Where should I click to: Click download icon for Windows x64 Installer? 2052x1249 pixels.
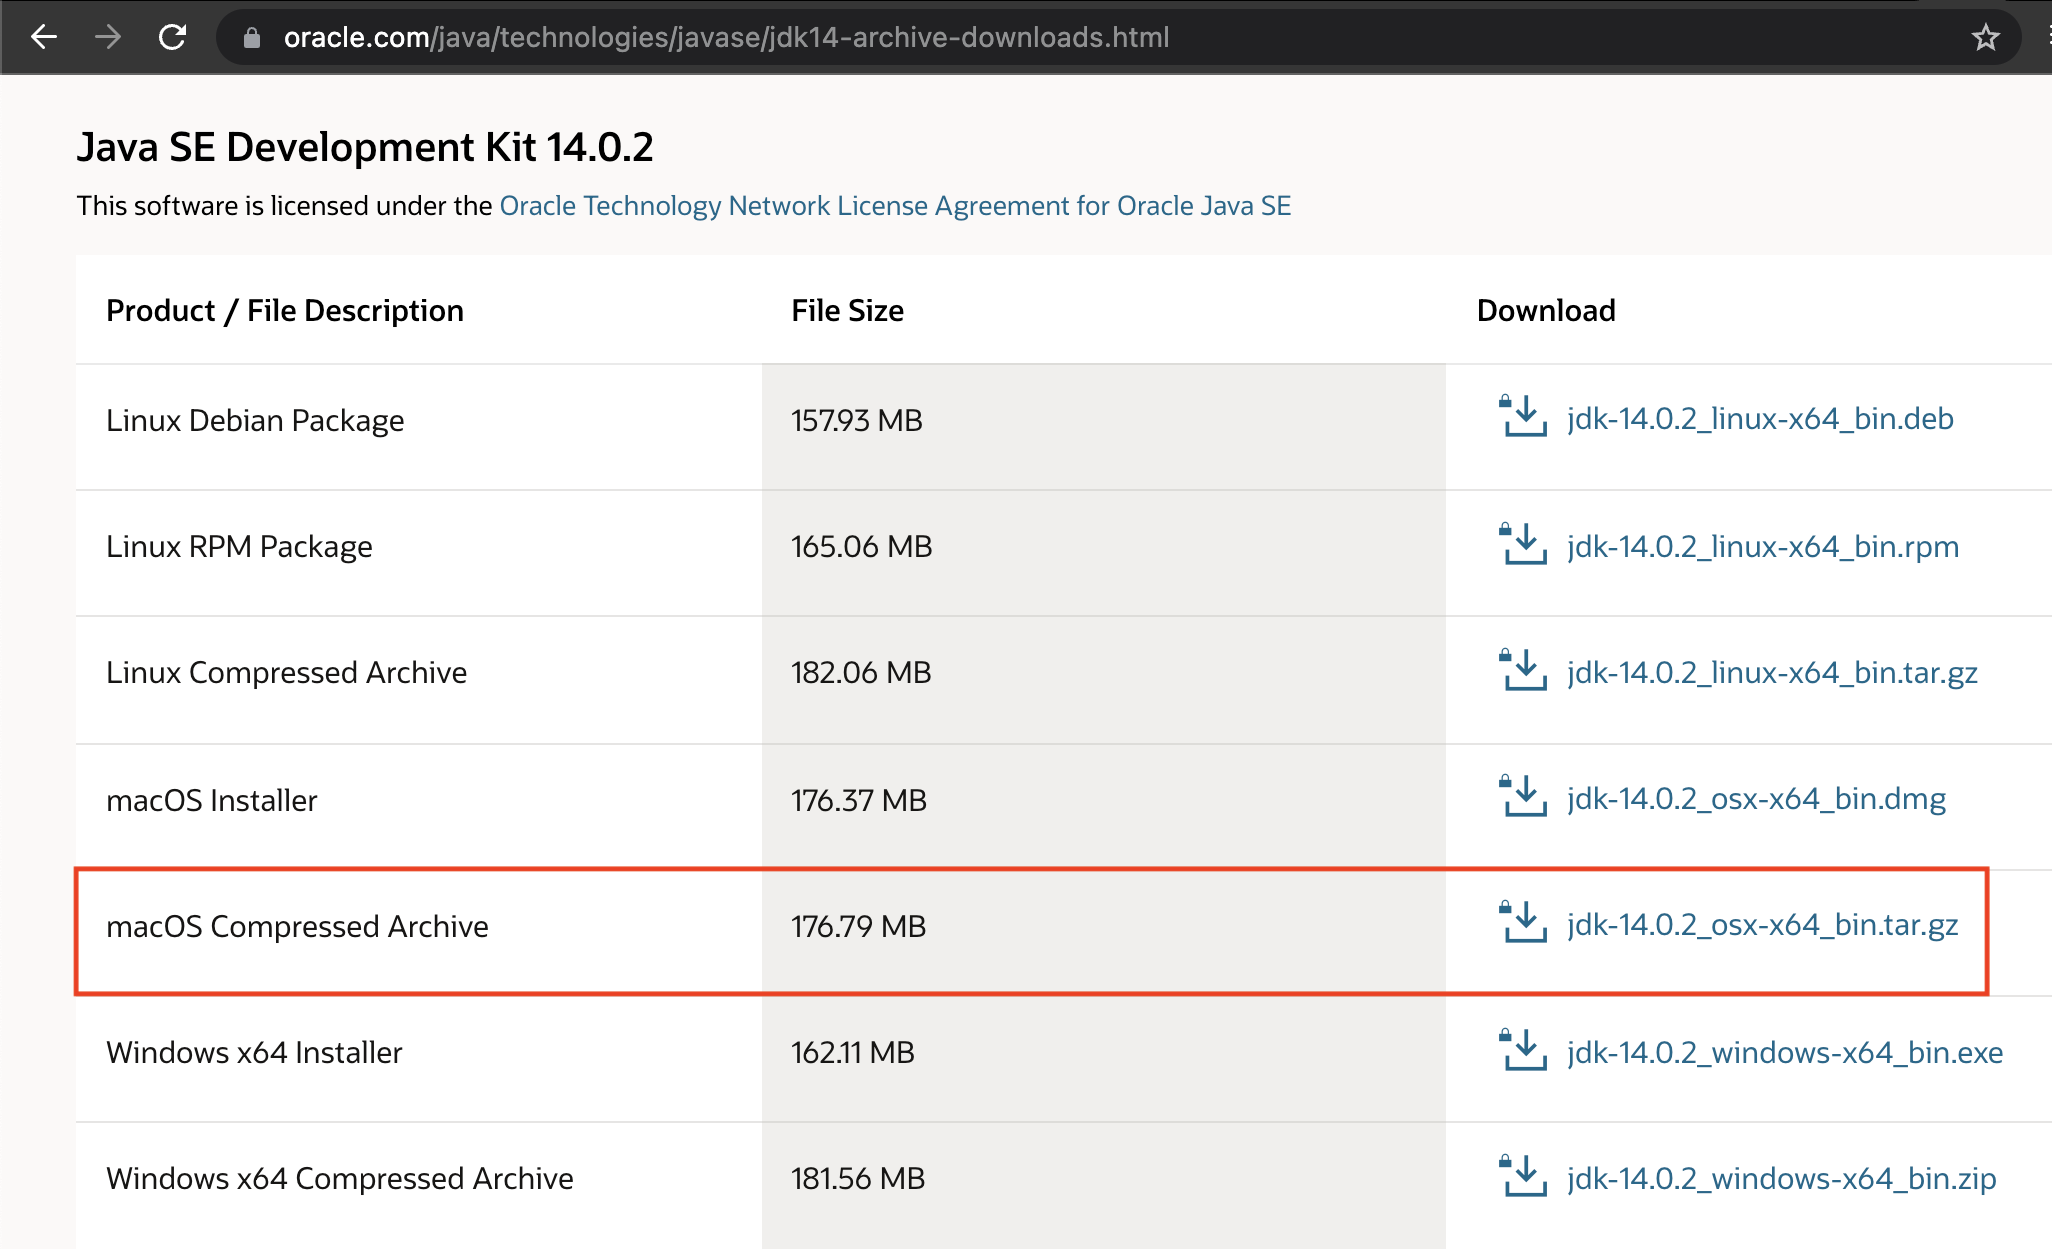pos(1523,1050)
